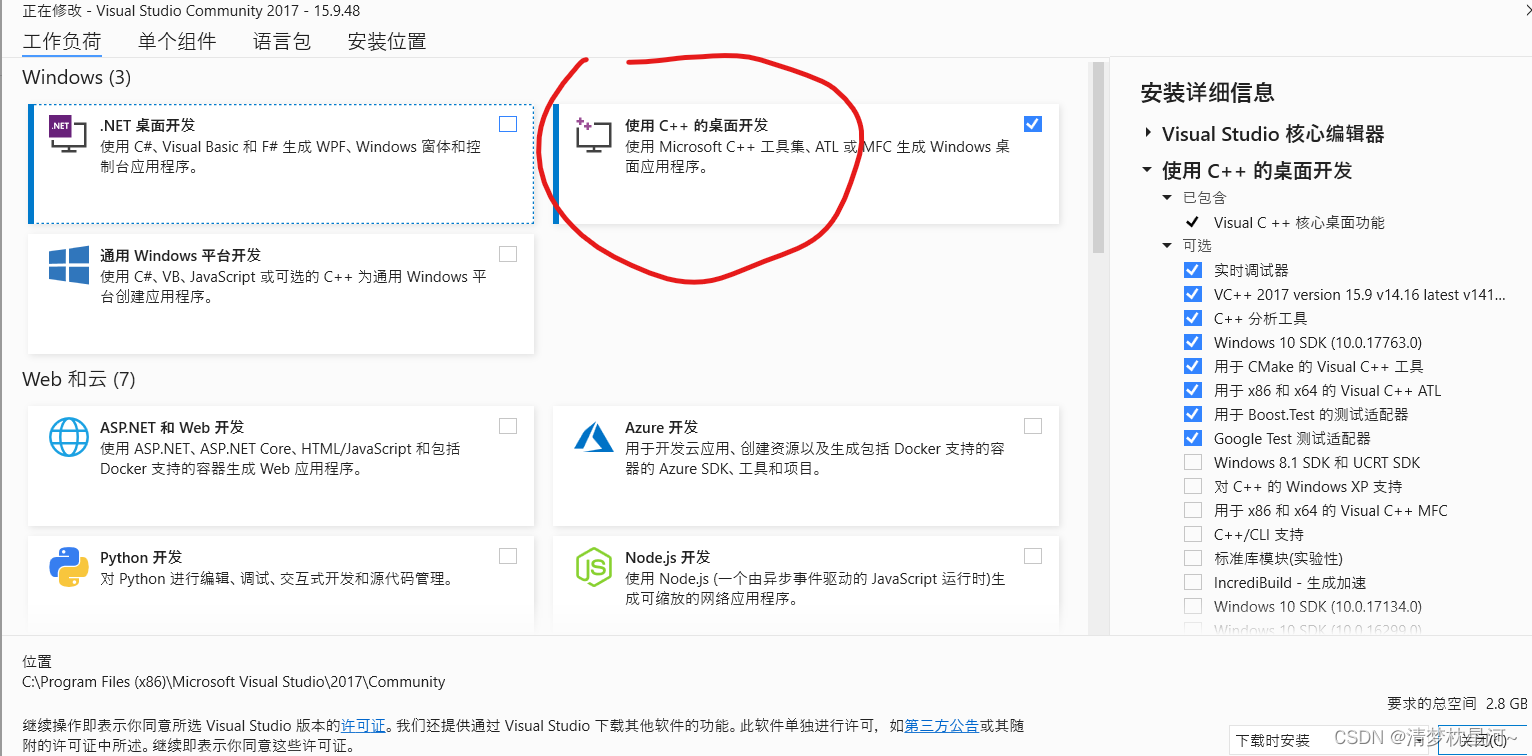This screenshot has height=756, width=1532.
Task: Click the Windows (3) section heading
Action: (x=77, y=77)
